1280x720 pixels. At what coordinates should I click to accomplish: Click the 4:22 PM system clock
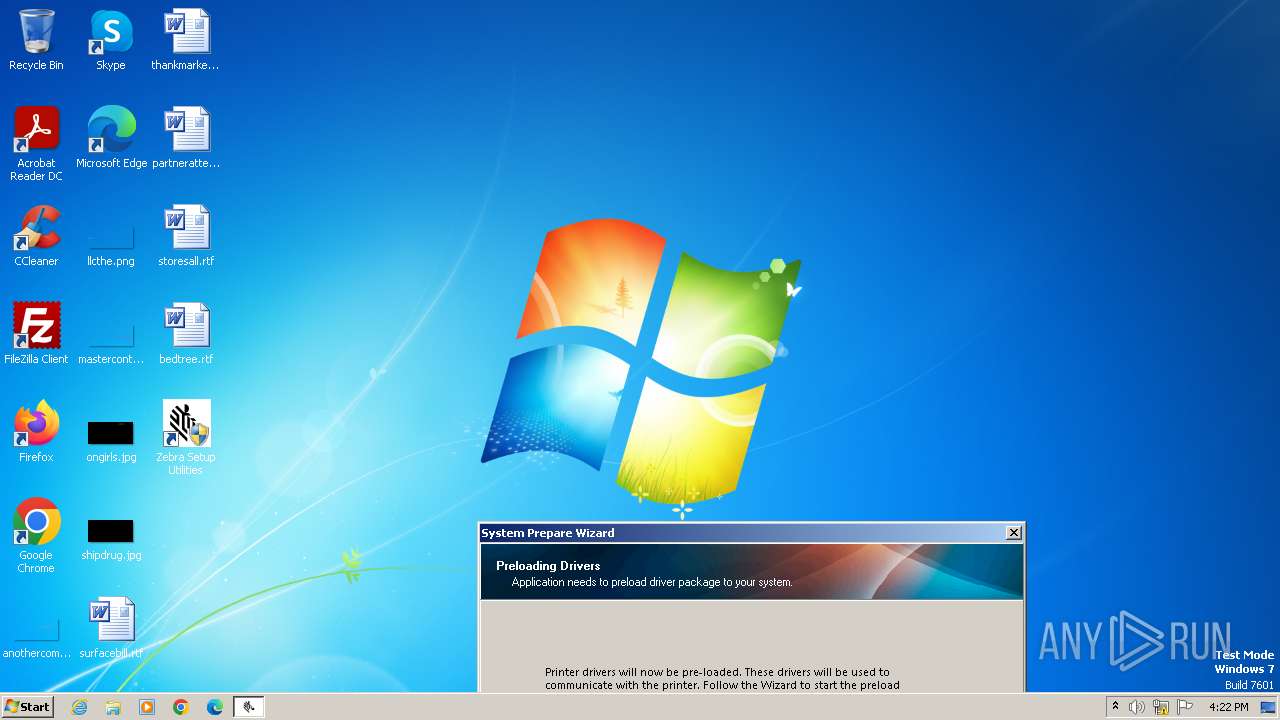[x=1228, y=707]
